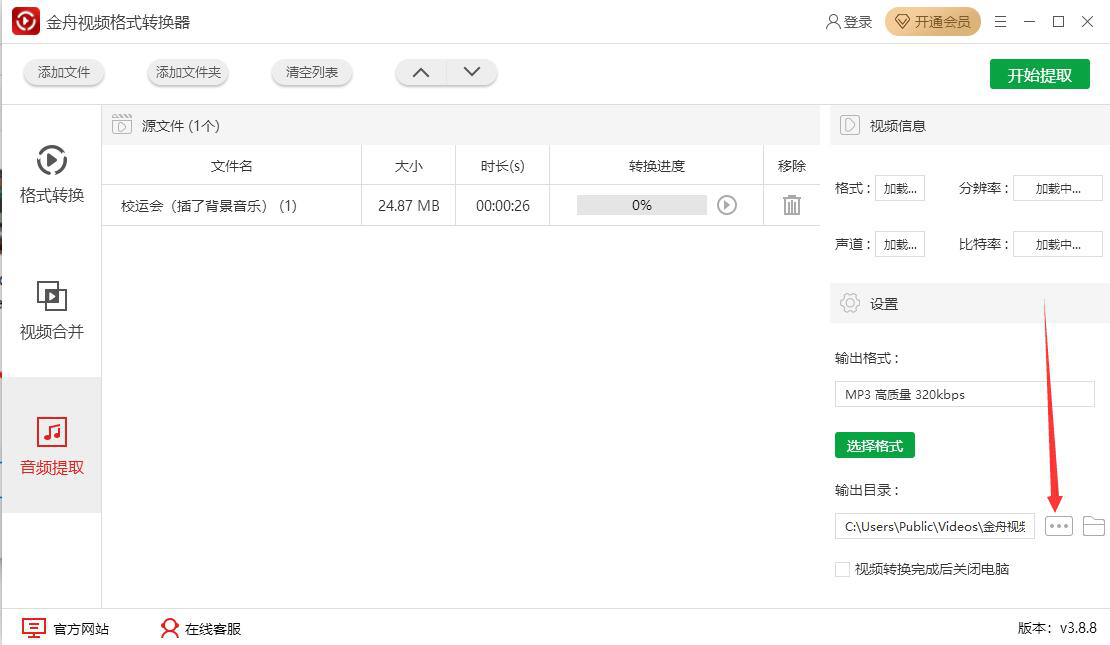This screenshot has height=645, width=1110.
Task: Open the 登录 user login
Action: click(x=849, y=22)
